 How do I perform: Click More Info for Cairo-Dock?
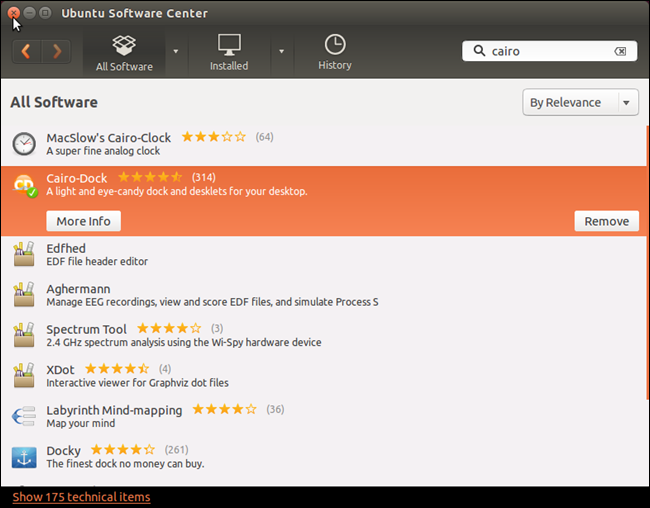83,221
